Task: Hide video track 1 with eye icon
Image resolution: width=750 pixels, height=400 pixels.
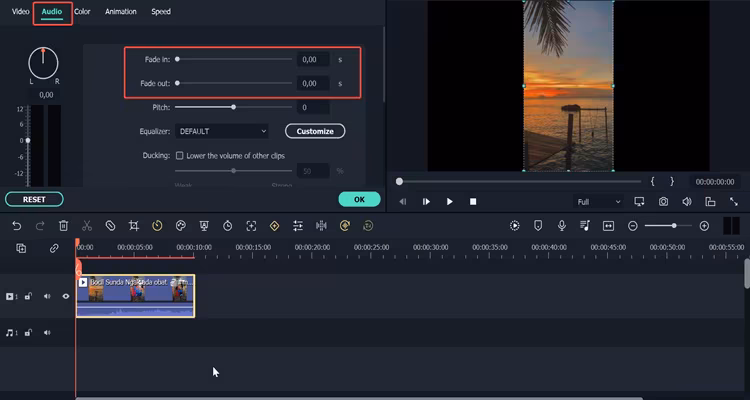Action: coord(66,296)
